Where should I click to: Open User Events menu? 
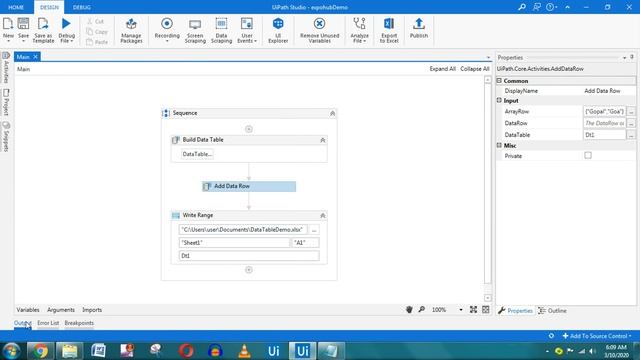(x=247, y=30)
